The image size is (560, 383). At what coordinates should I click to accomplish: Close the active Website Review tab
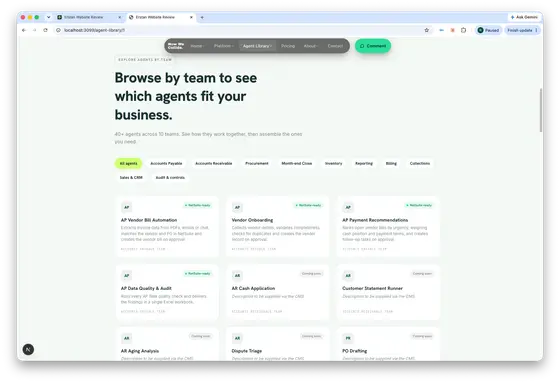191,17
